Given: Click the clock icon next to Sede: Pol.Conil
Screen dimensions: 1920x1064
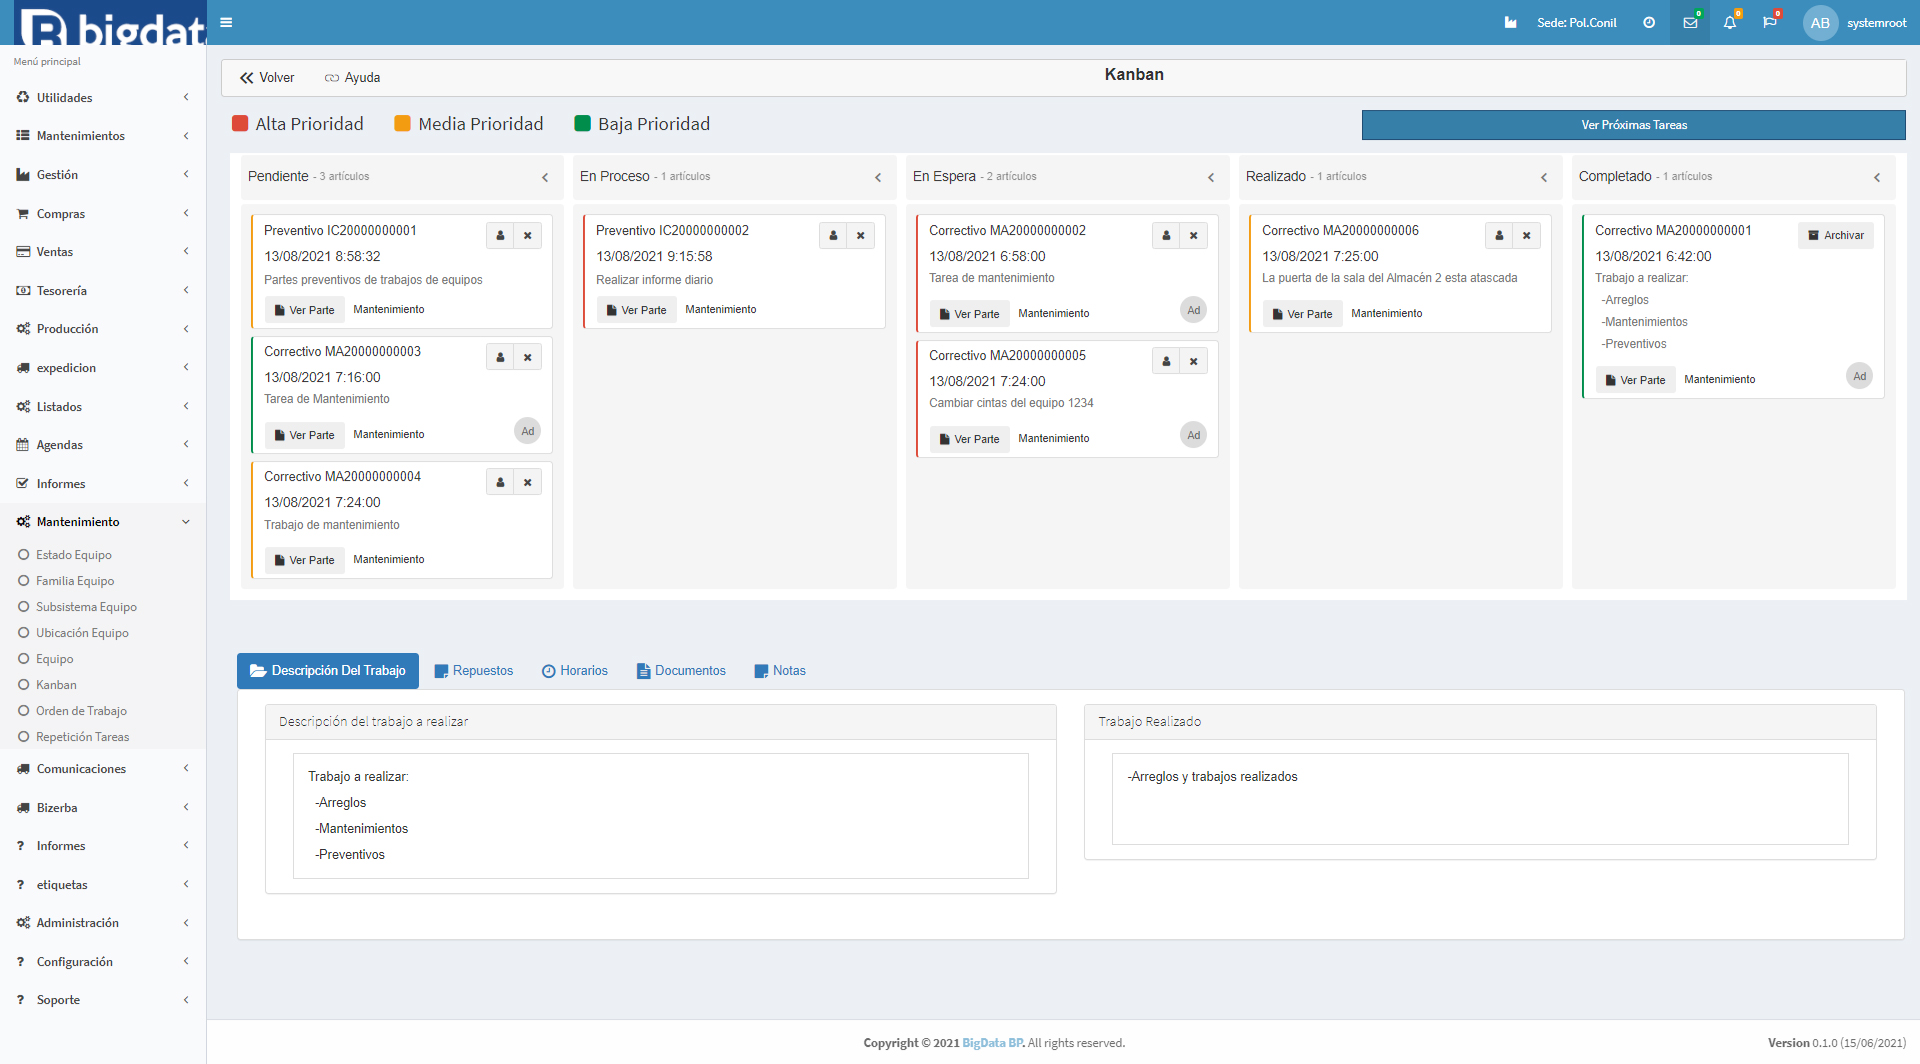Looking at the screenshot, I should click(x=1649, y=22).
